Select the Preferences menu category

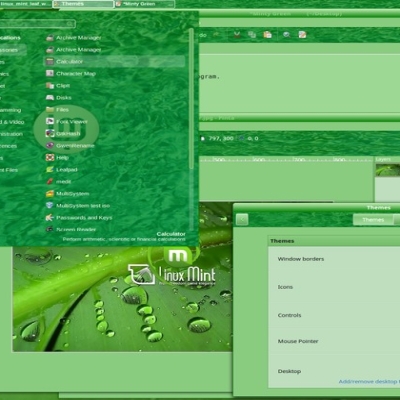point(9,146)
